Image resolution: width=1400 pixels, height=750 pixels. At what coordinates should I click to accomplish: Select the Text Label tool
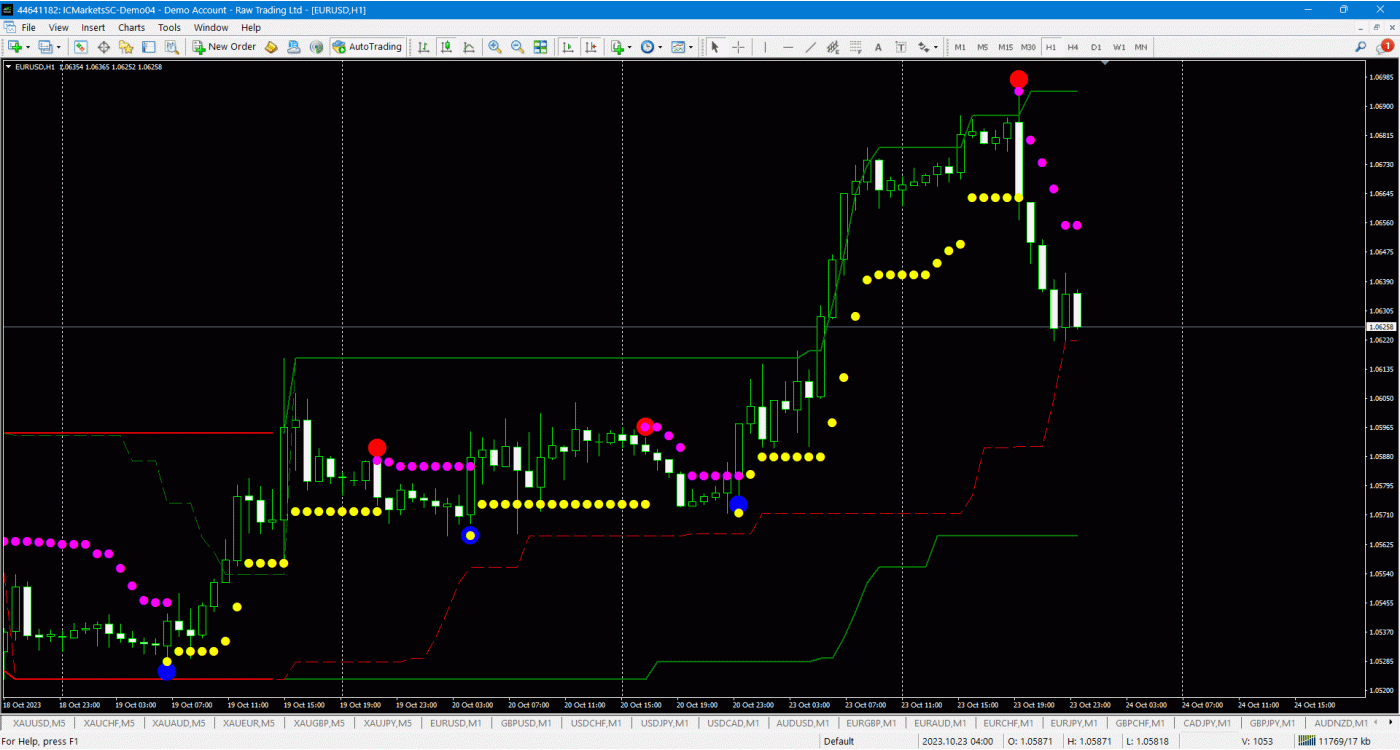click(x=900, y=47)
